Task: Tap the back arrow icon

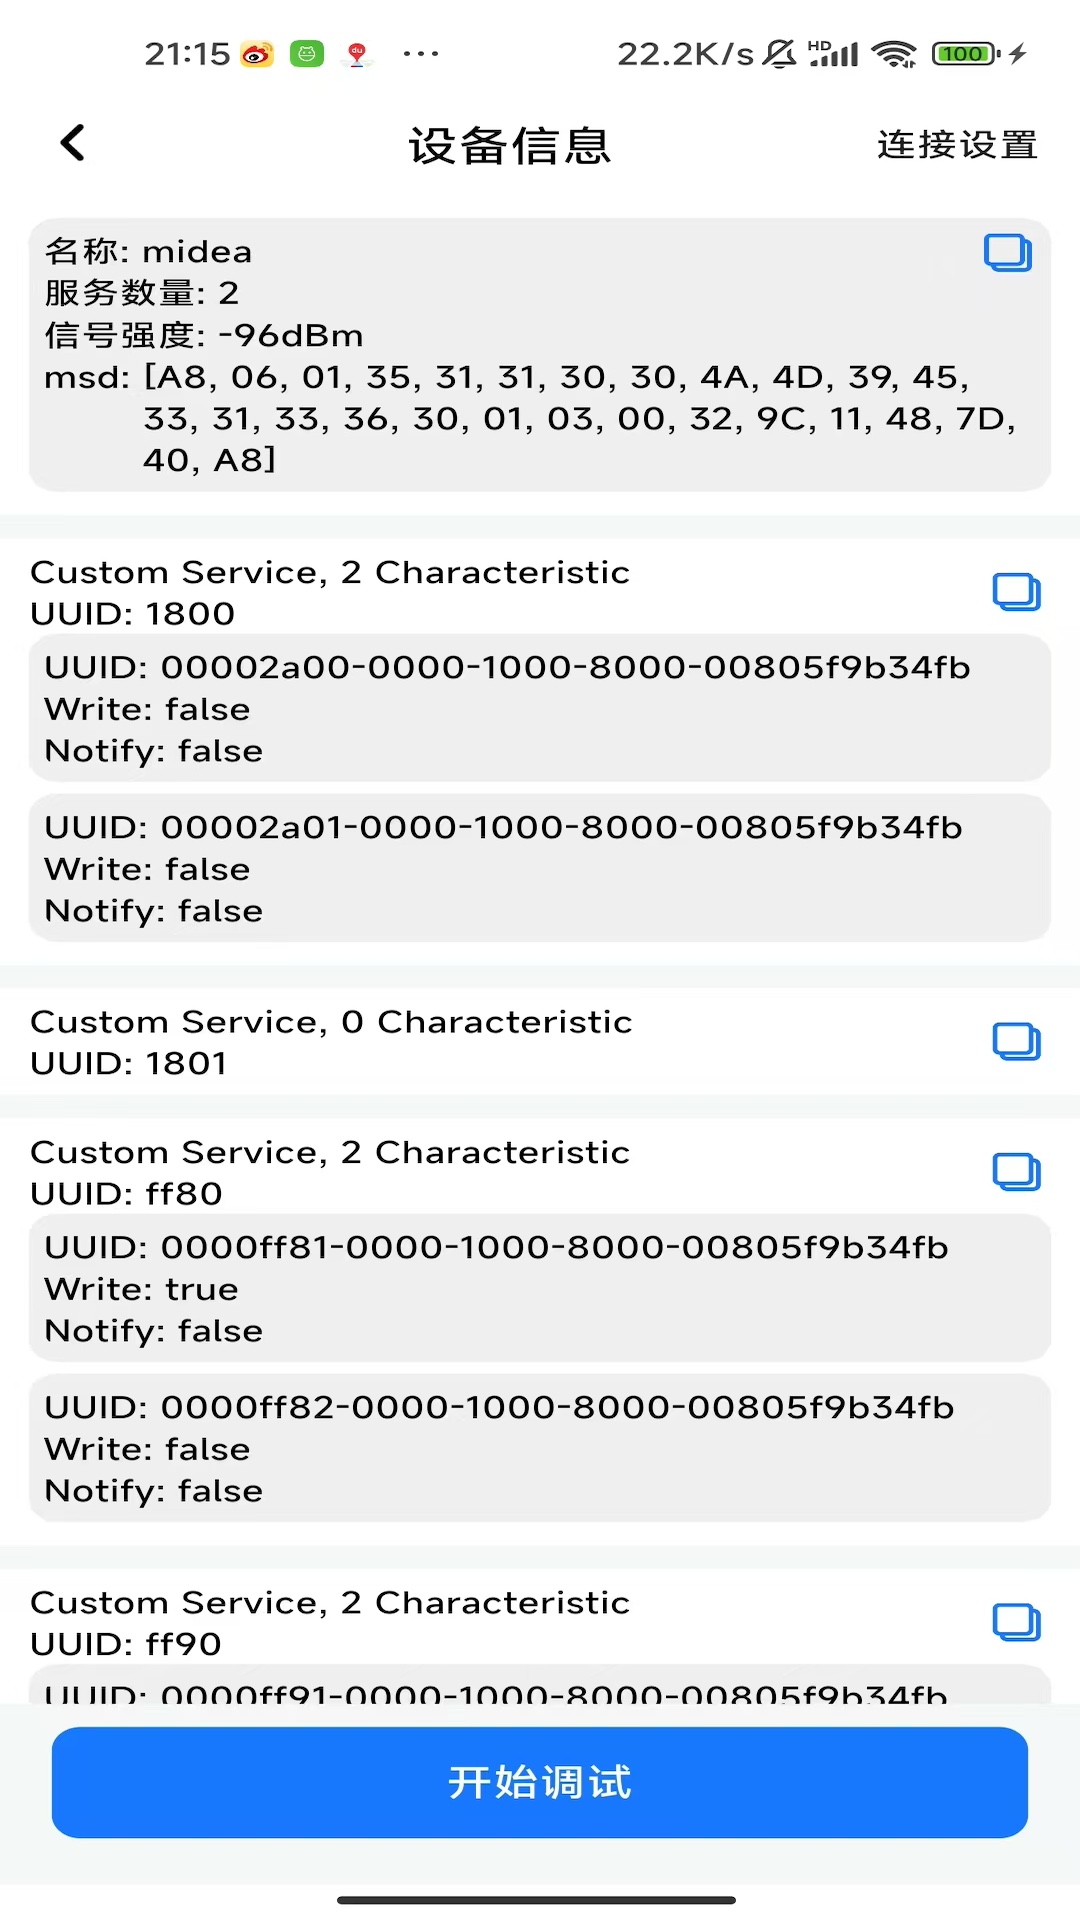Action: click(x=73, y=143)
